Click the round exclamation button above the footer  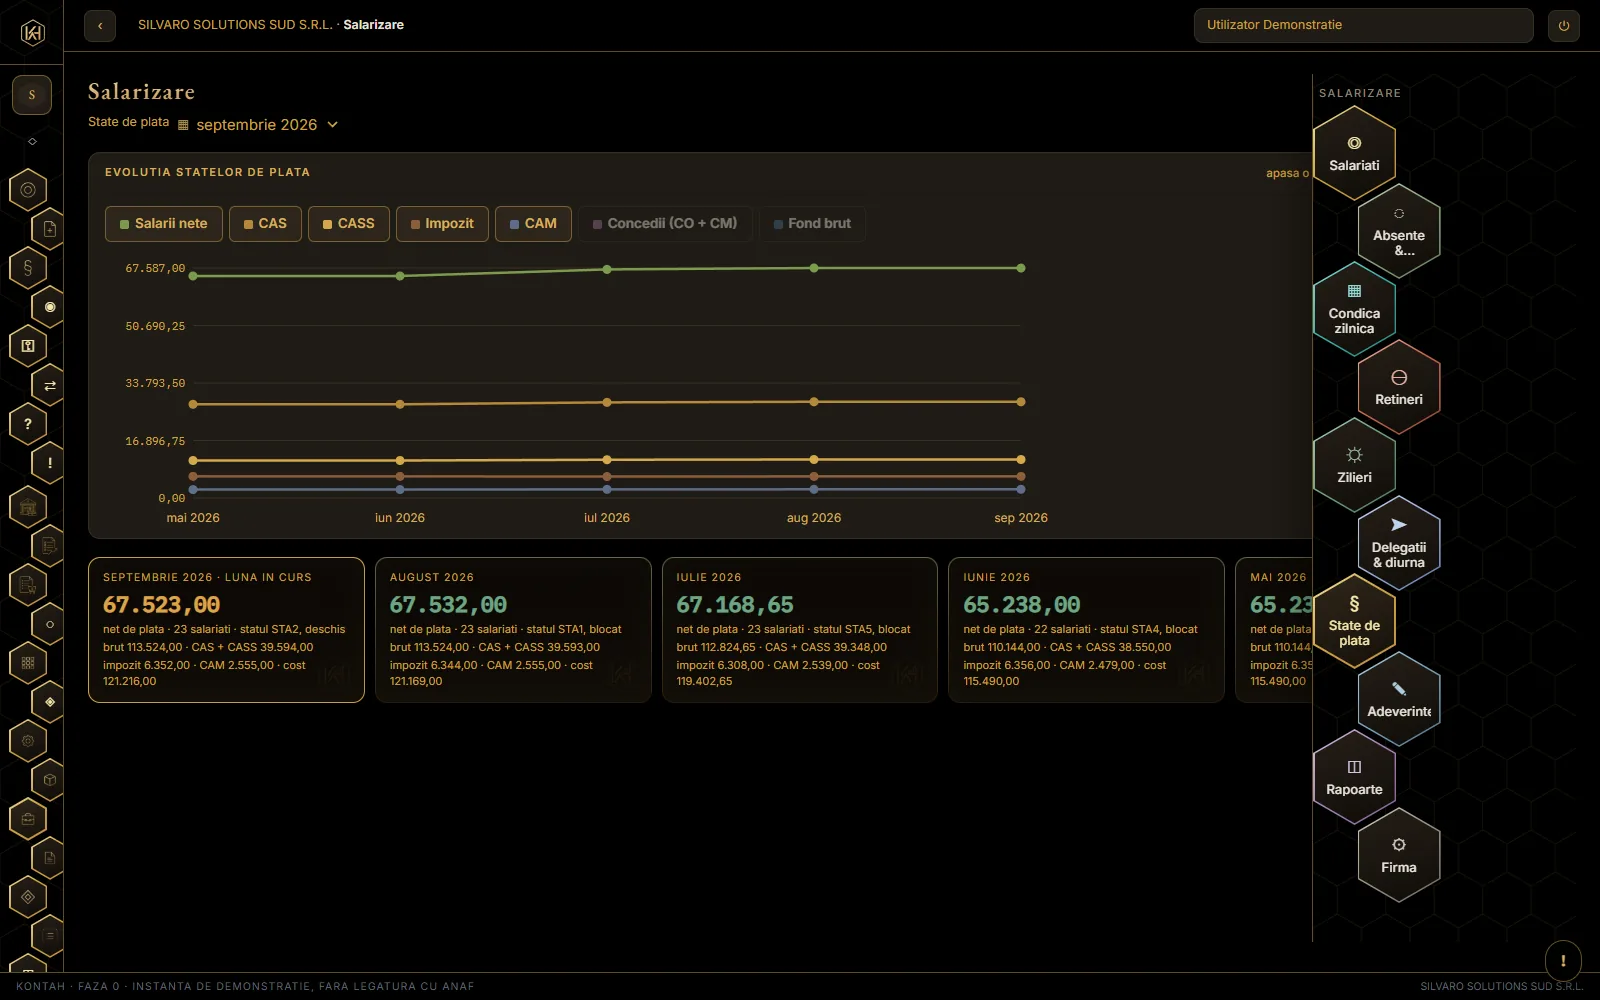click(1563, 961)
